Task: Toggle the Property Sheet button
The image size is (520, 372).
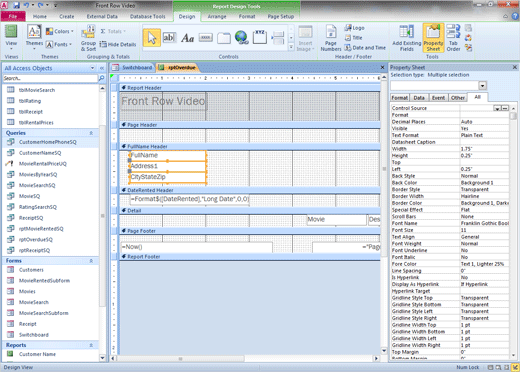Action: tap(433, 38)
